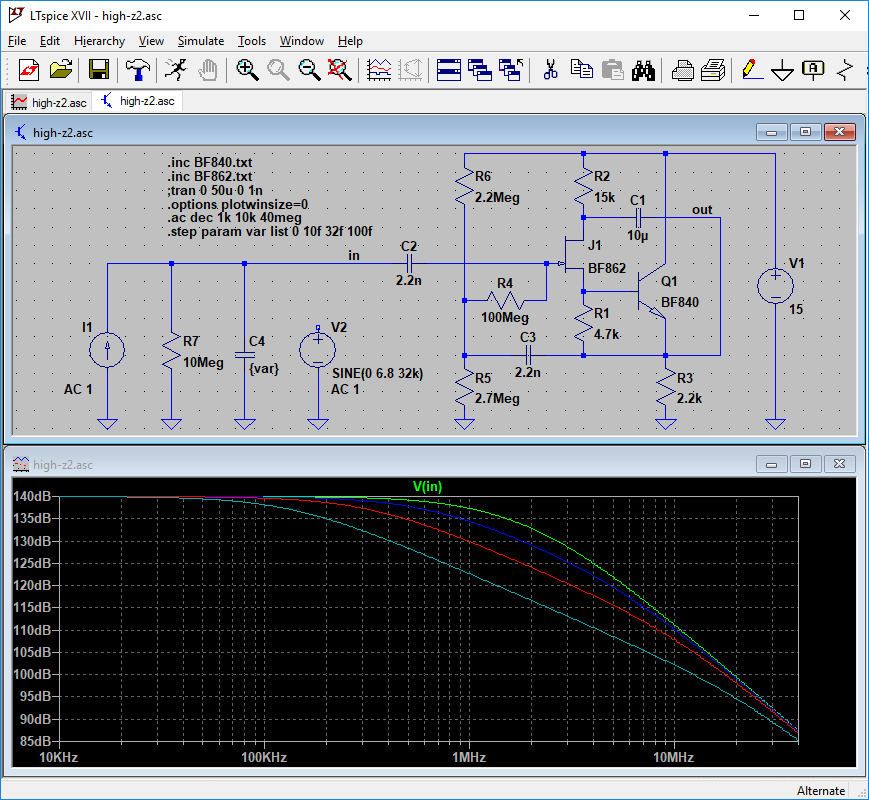Click the V2 voltage source symbol

tap(318, 350)
